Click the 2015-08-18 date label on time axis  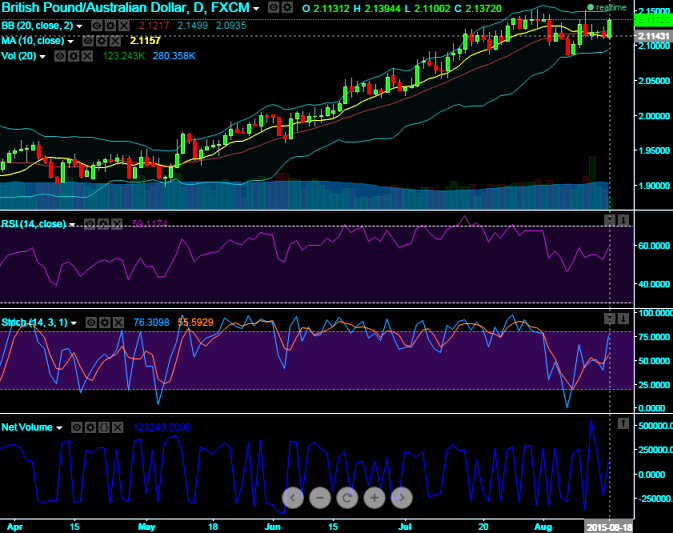tap(609, 527)
